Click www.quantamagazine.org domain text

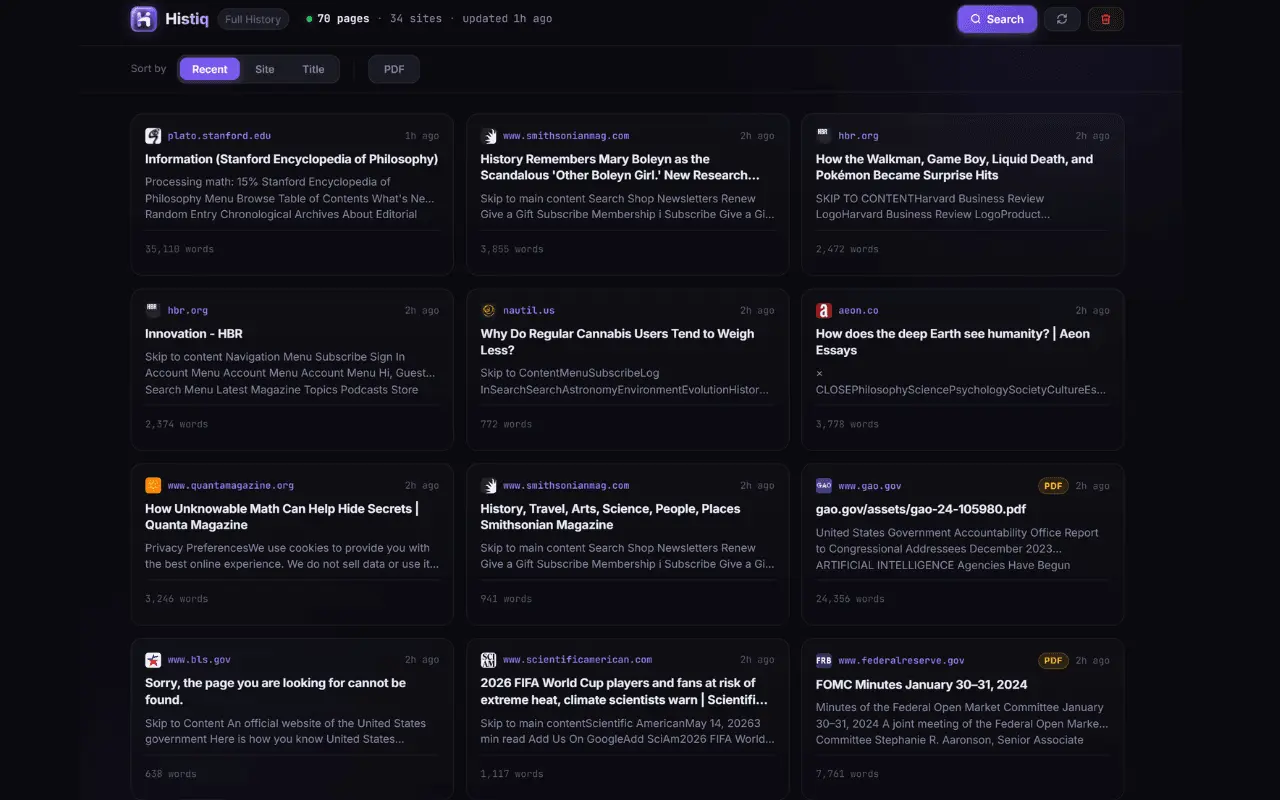[231, 486]
